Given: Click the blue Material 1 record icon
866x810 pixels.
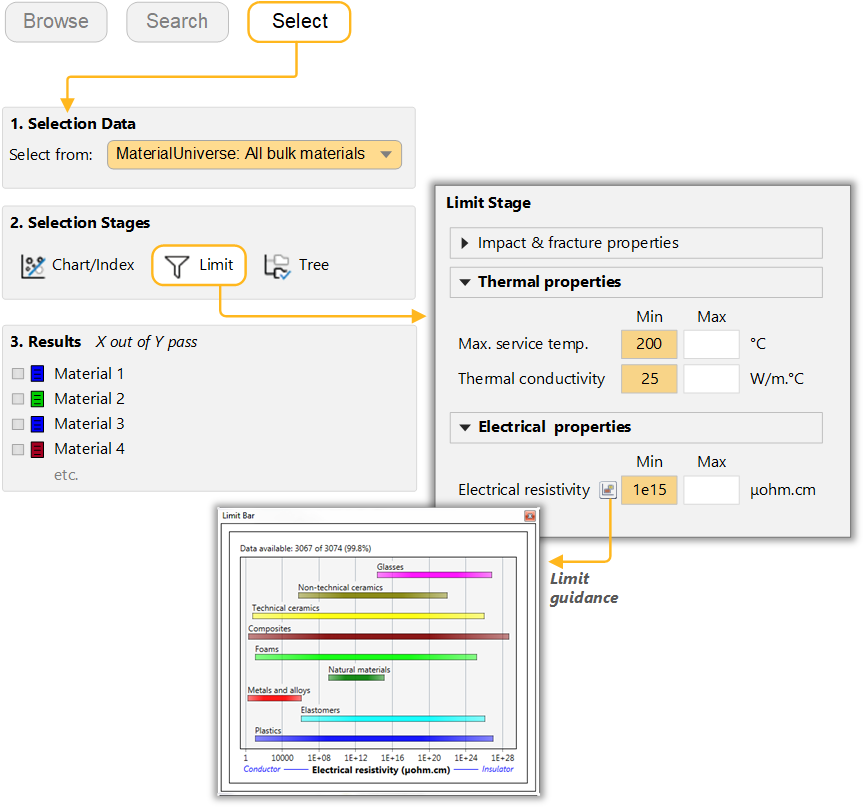Looking at the screenshot, I should coord(37,374).
